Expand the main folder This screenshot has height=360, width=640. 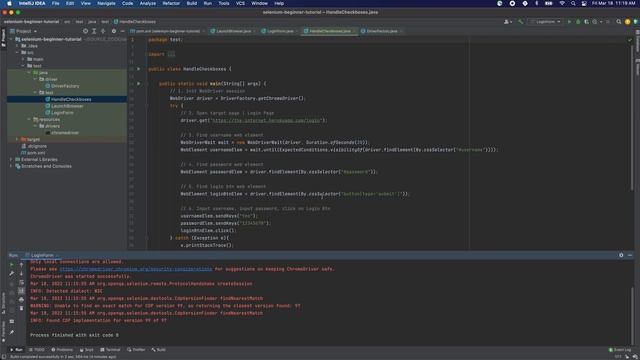coord(23,59)
